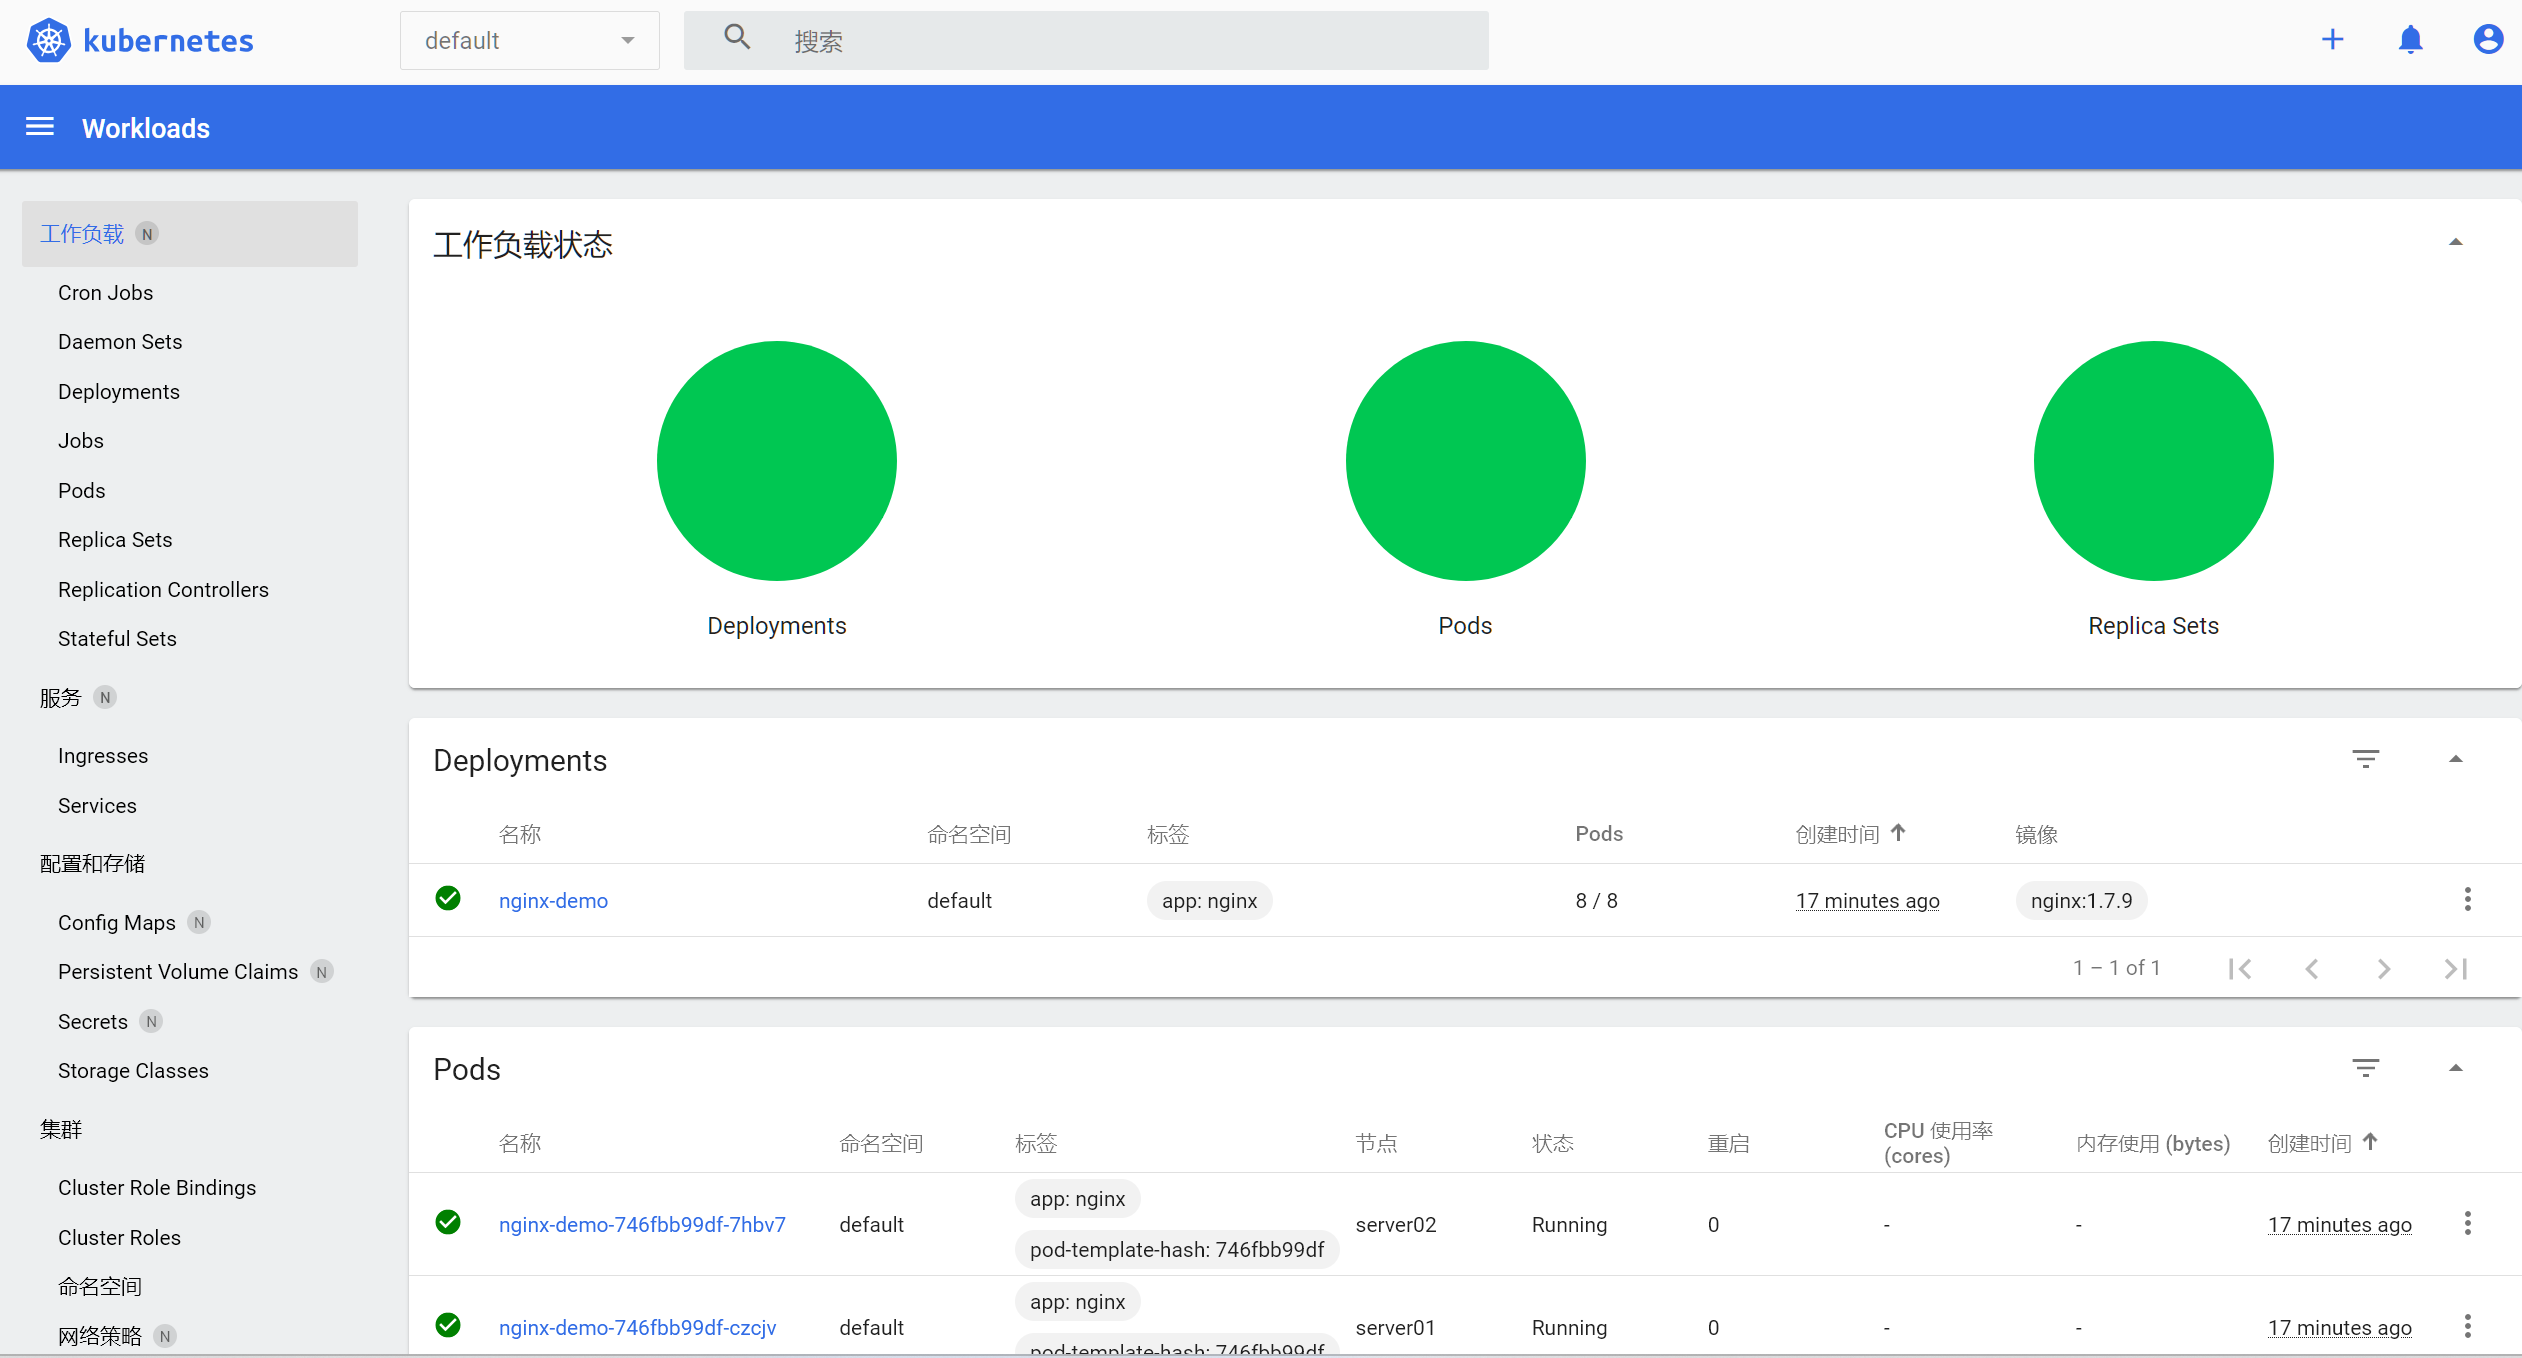Open the default namespace dropdown
Viewport: 2522px width, 1358px height.
[x=529, y=41]
